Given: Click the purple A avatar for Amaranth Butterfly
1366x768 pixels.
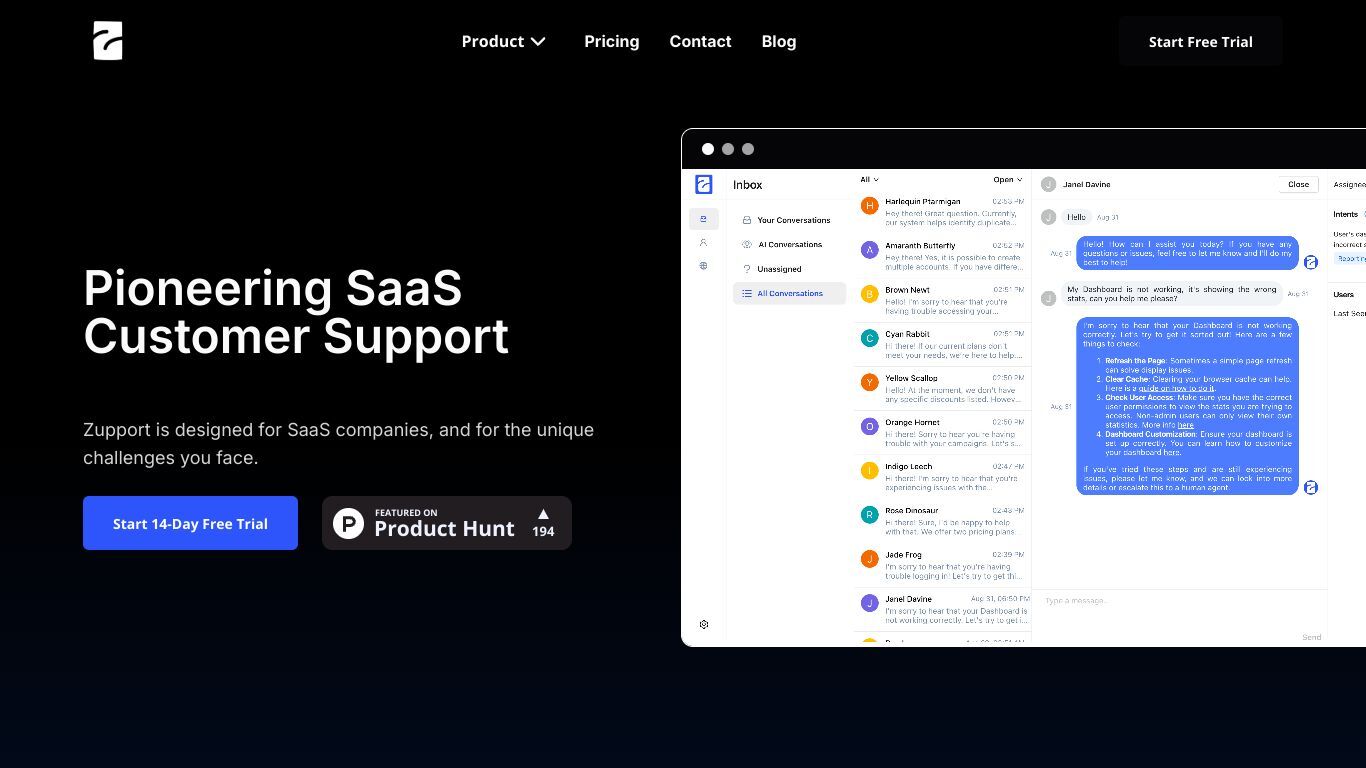Looking at the screenshot, I should point(869,250).
